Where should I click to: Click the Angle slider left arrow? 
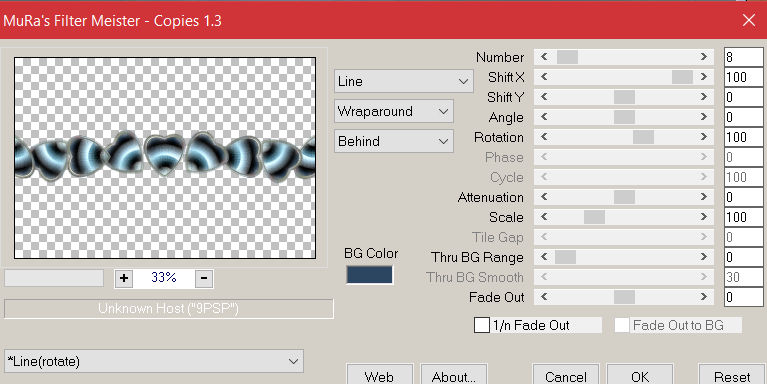point(544,117)
